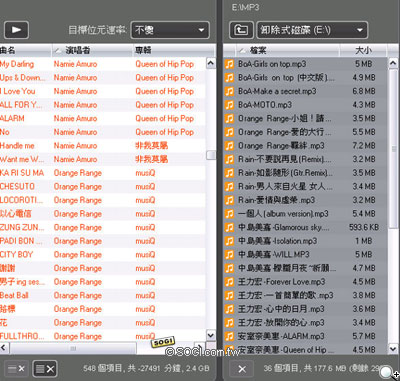Select file 王力宏-心中的日月.mp3
Viewport: 400px width, 381px height.
[305, 309]
